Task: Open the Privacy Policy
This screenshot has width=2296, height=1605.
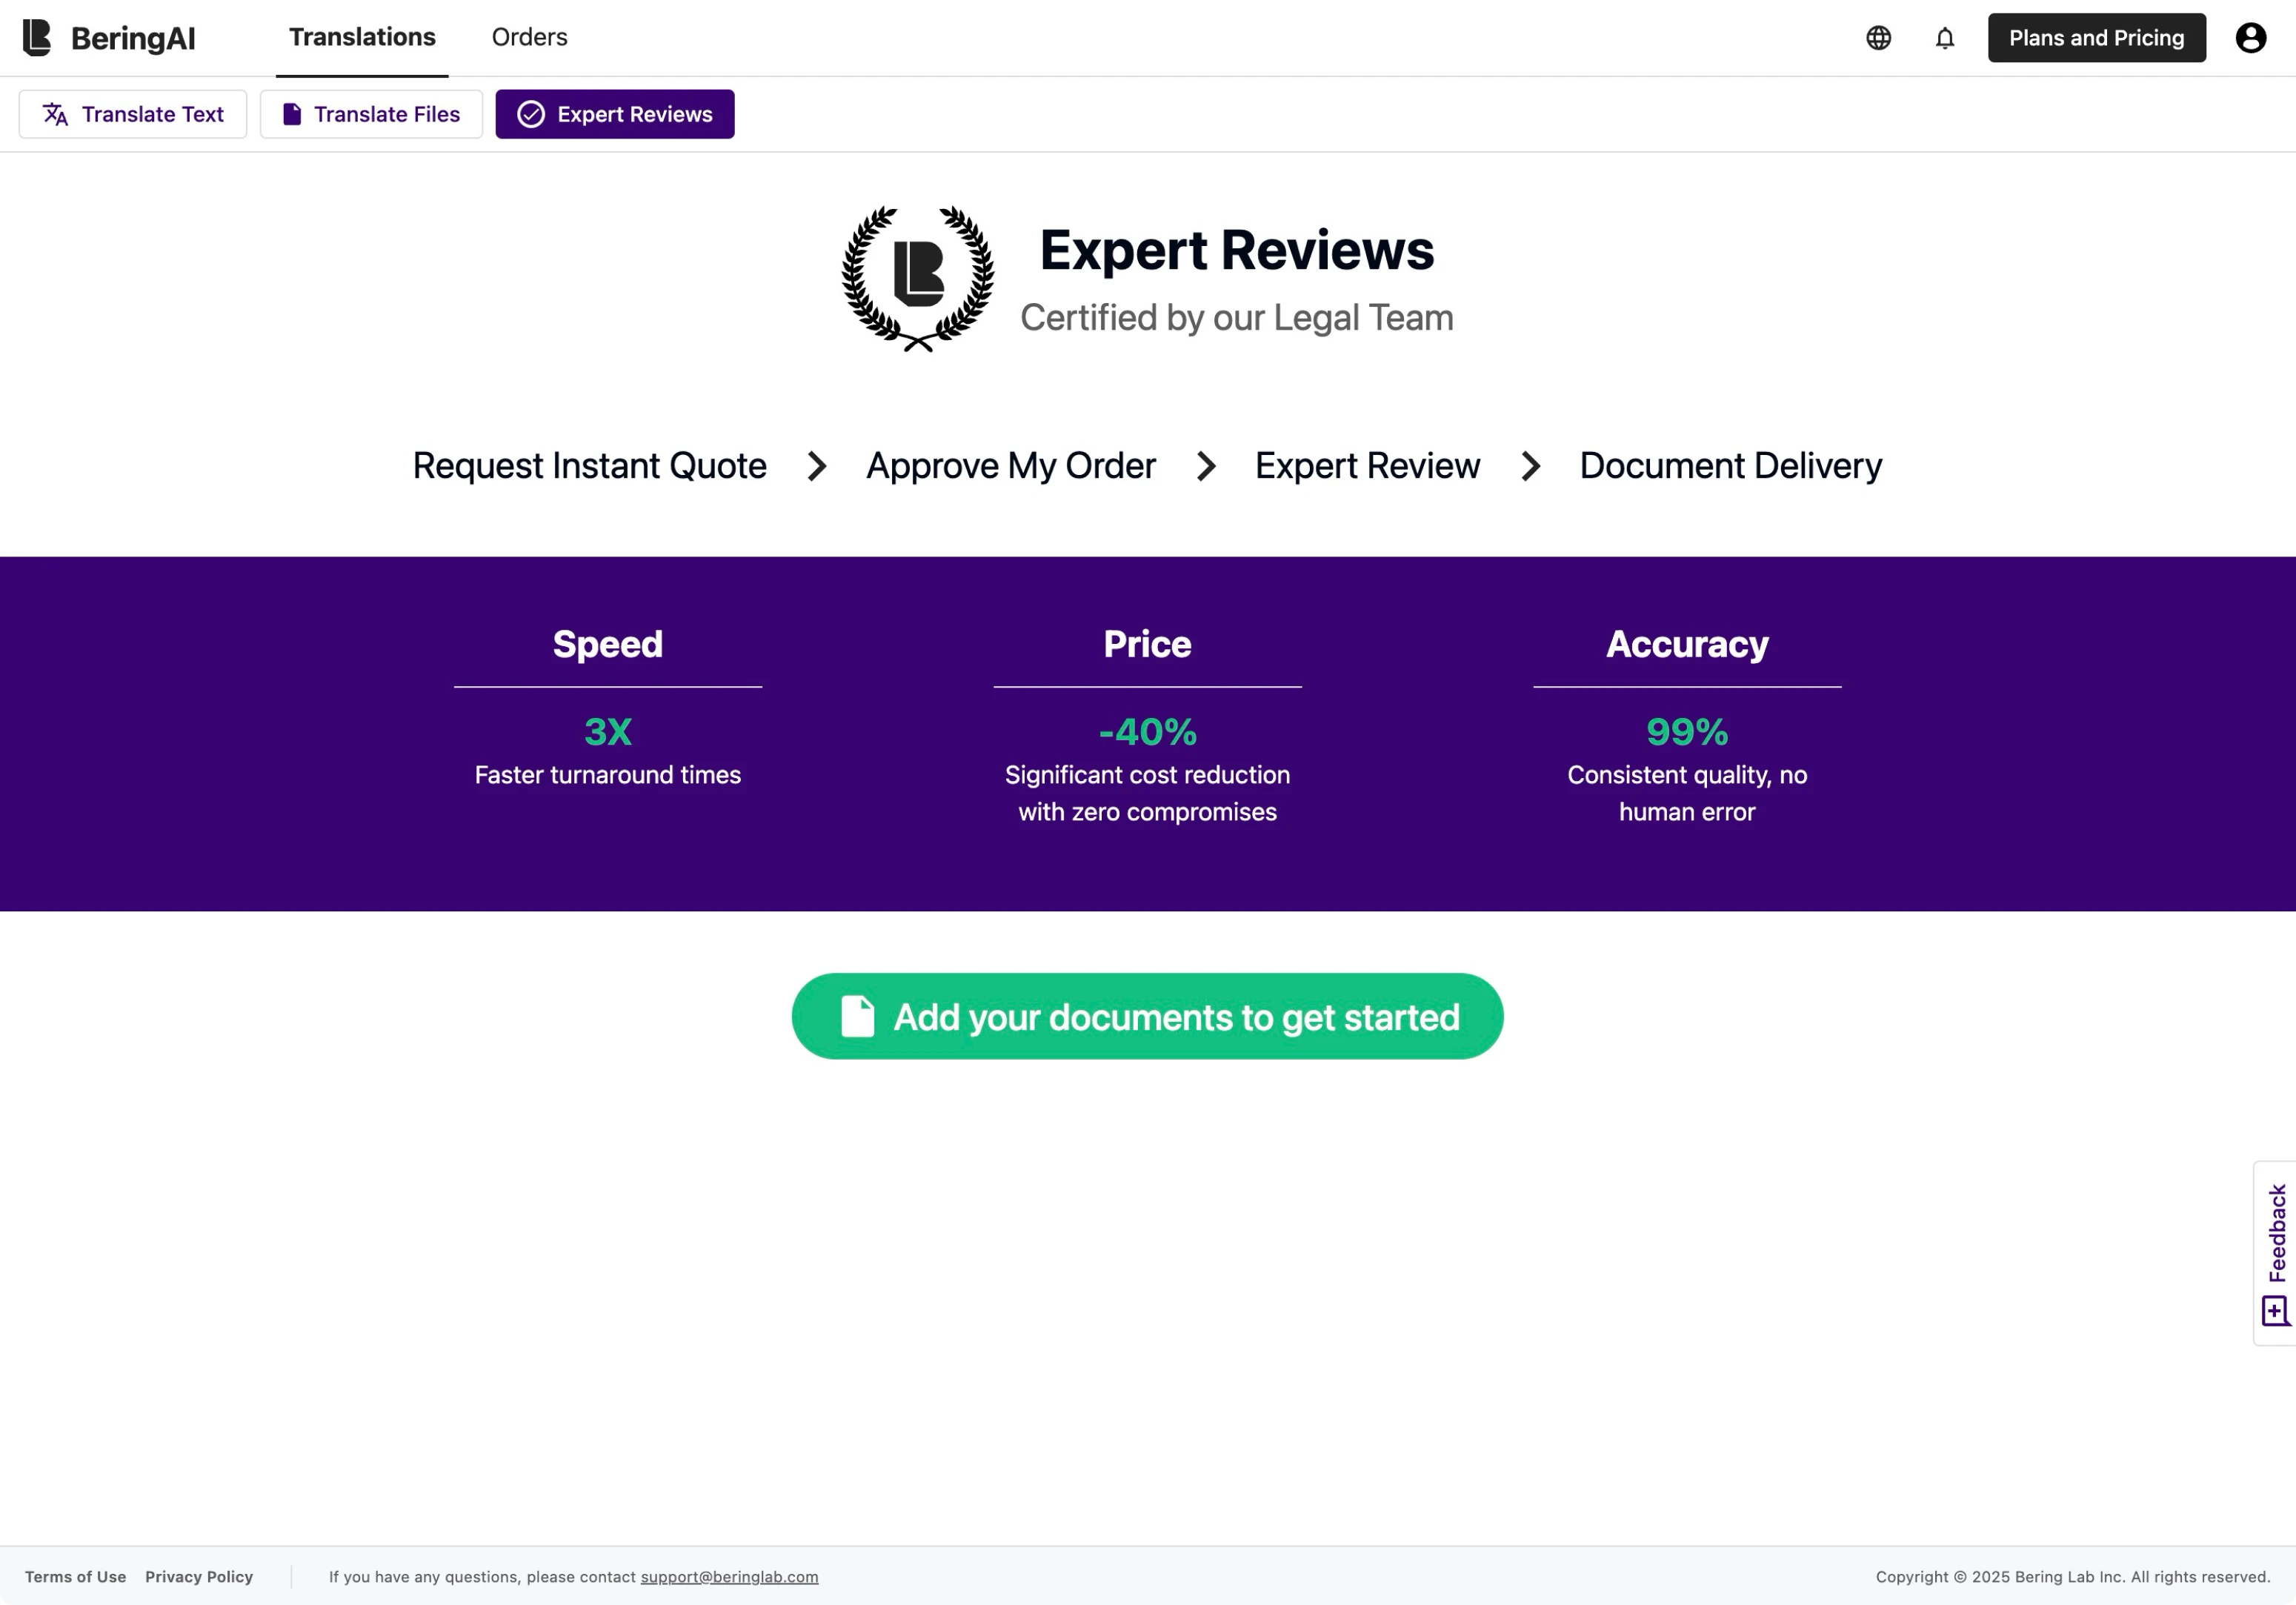Action: coord(198,1576)
